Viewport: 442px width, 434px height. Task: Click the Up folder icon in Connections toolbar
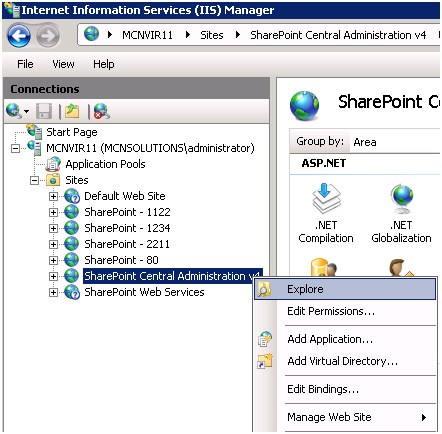[x=72, y=111]
